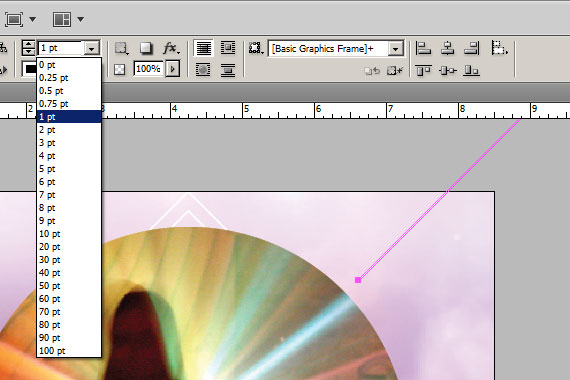Open the opacity slider arrow button
The height and width of the screenshot is (380, 570).
173,69
